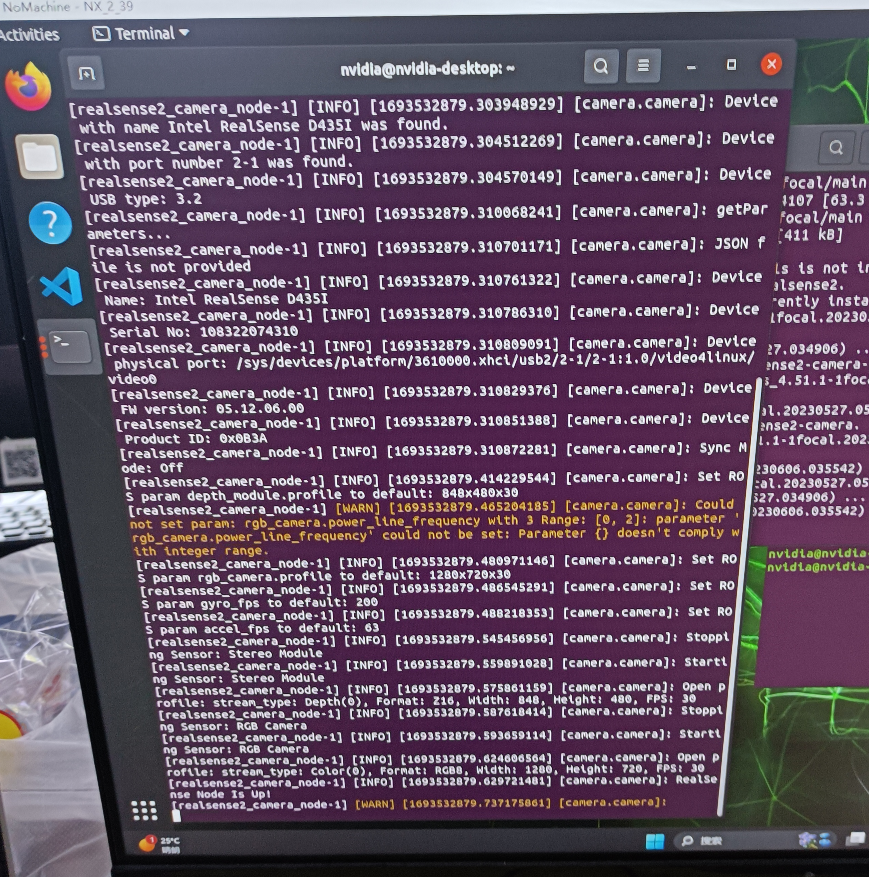Click the terminal search magnifier button
Image resolution: width=869 pixels, height=877 pixels.
click(x=601, y=66)
